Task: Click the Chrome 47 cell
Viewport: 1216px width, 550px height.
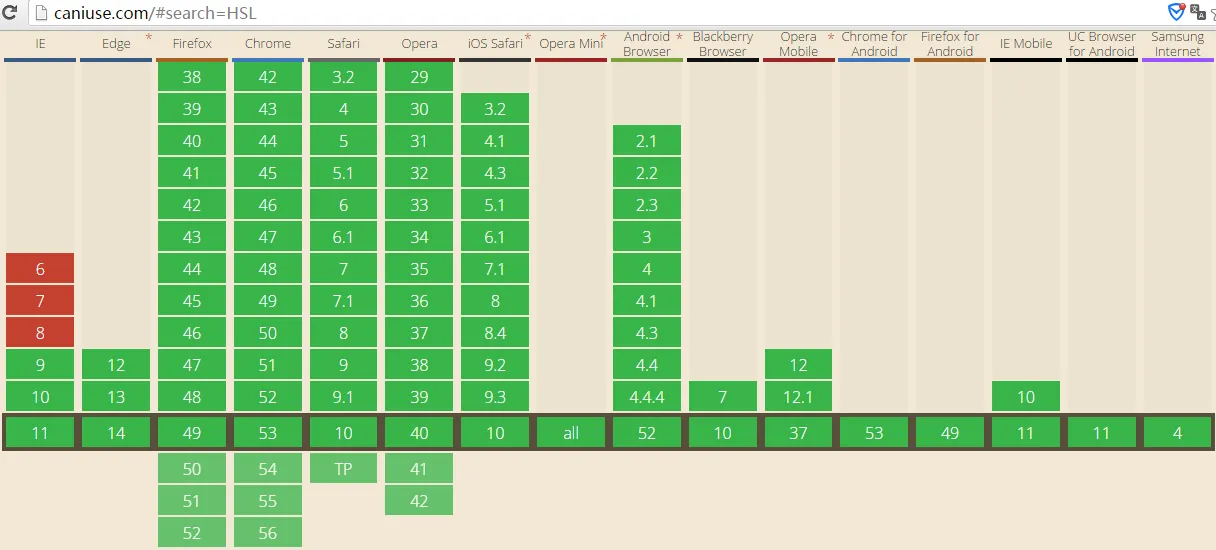Action: click(x=268, y=236)
